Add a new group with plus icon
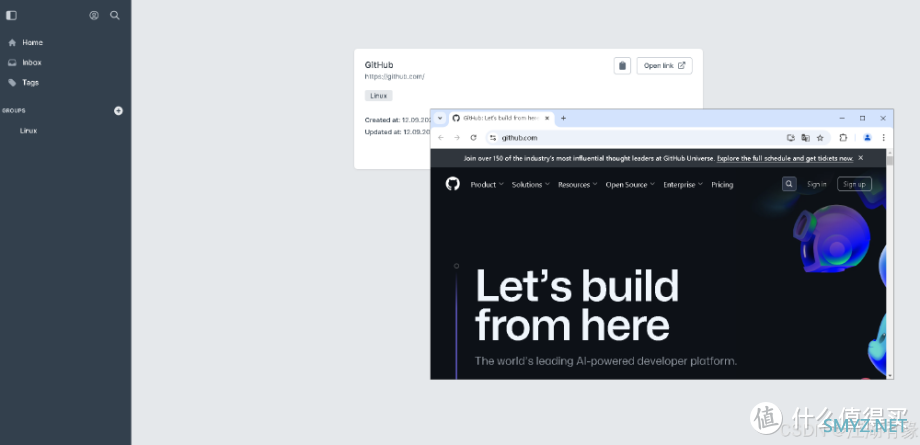 pos(118,111)
